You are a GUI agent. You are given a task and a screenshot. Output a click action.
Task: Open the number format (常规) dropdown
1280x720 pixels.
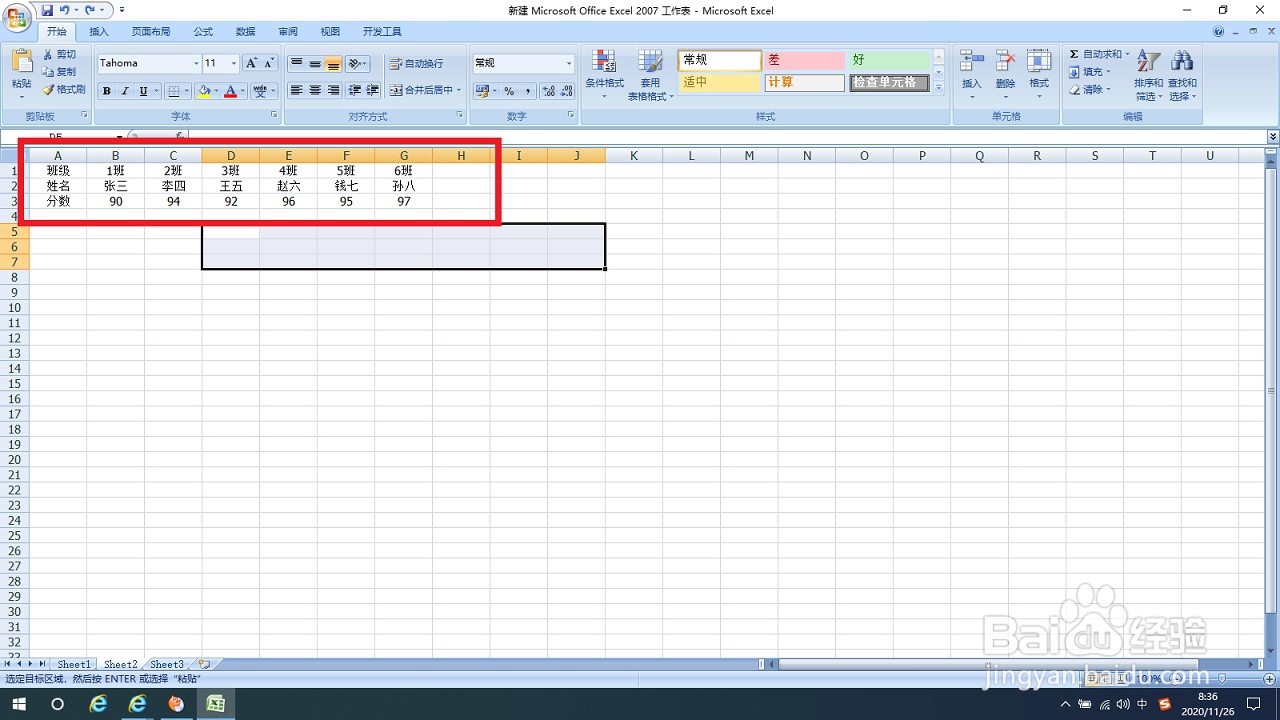pos(568,63)
